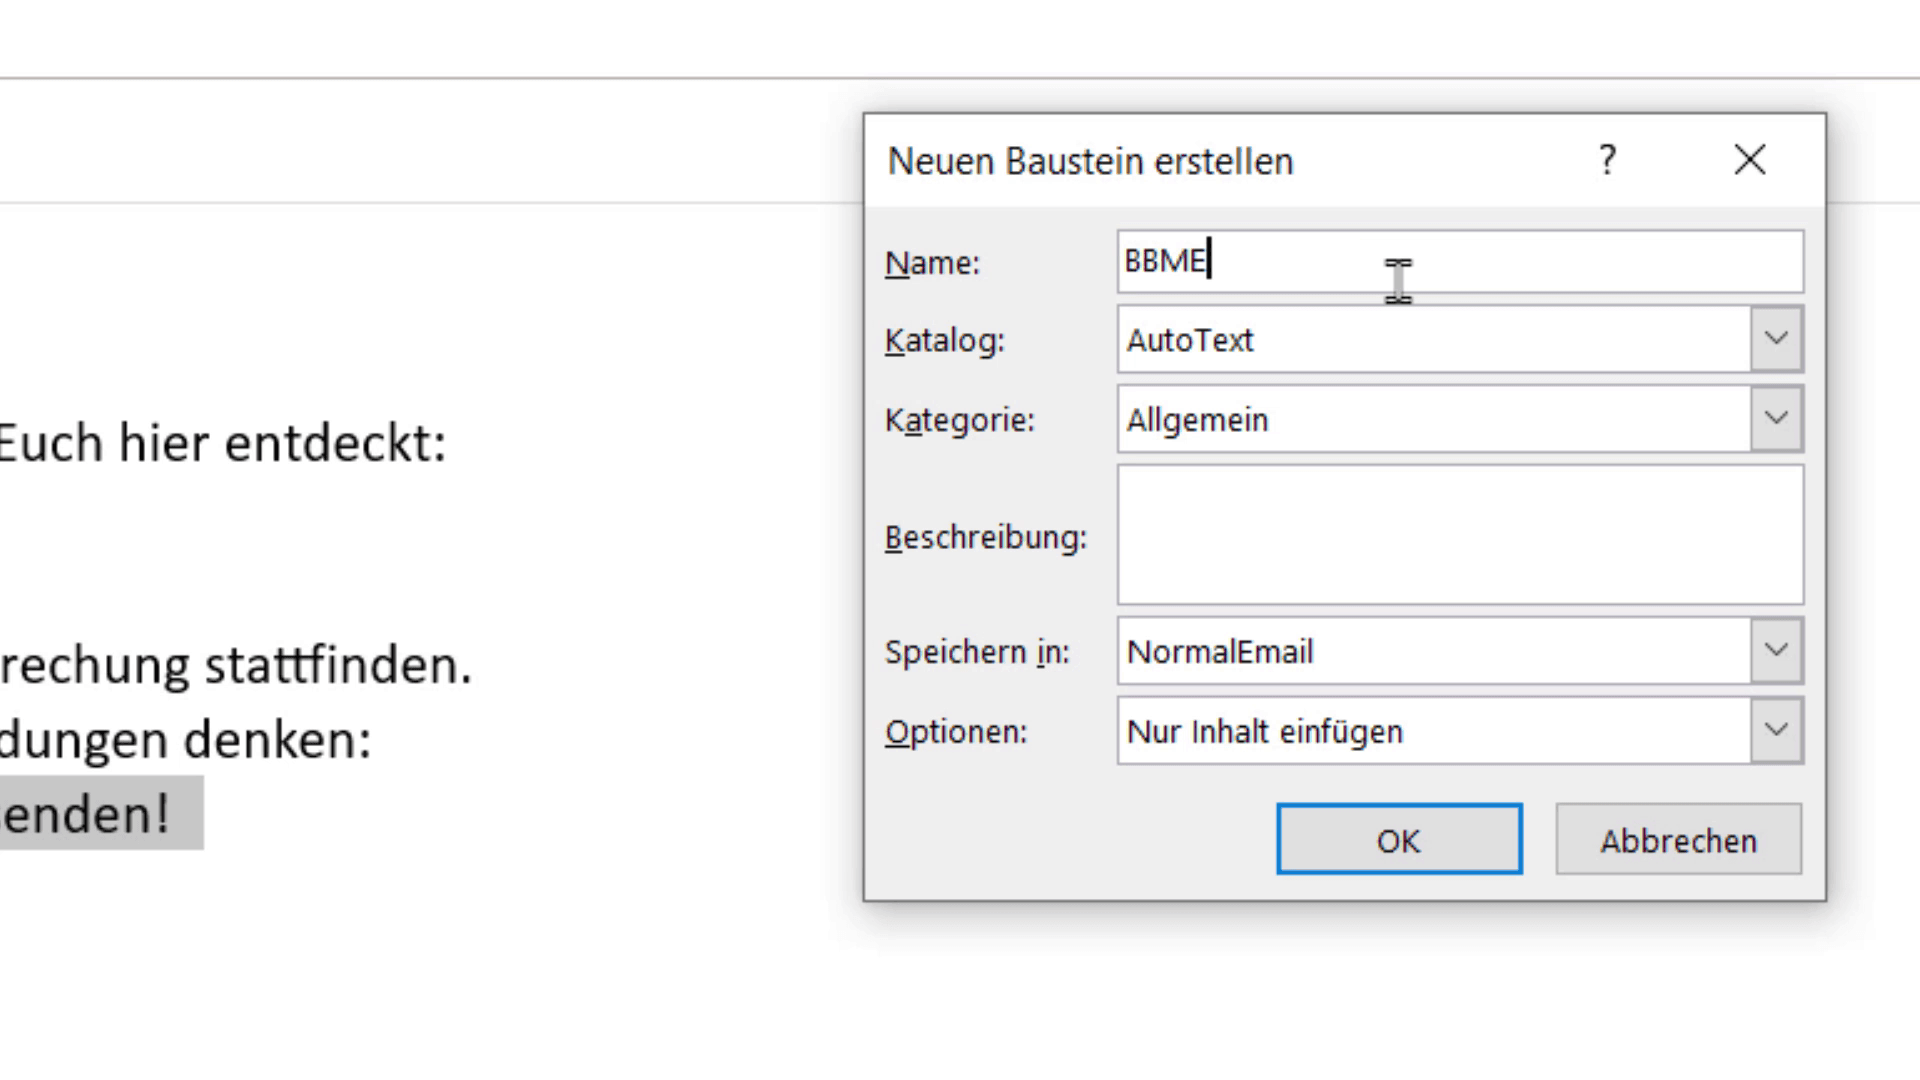
Task: Cancel with the Abbrechen button
Action: [x=1678, y=839]
